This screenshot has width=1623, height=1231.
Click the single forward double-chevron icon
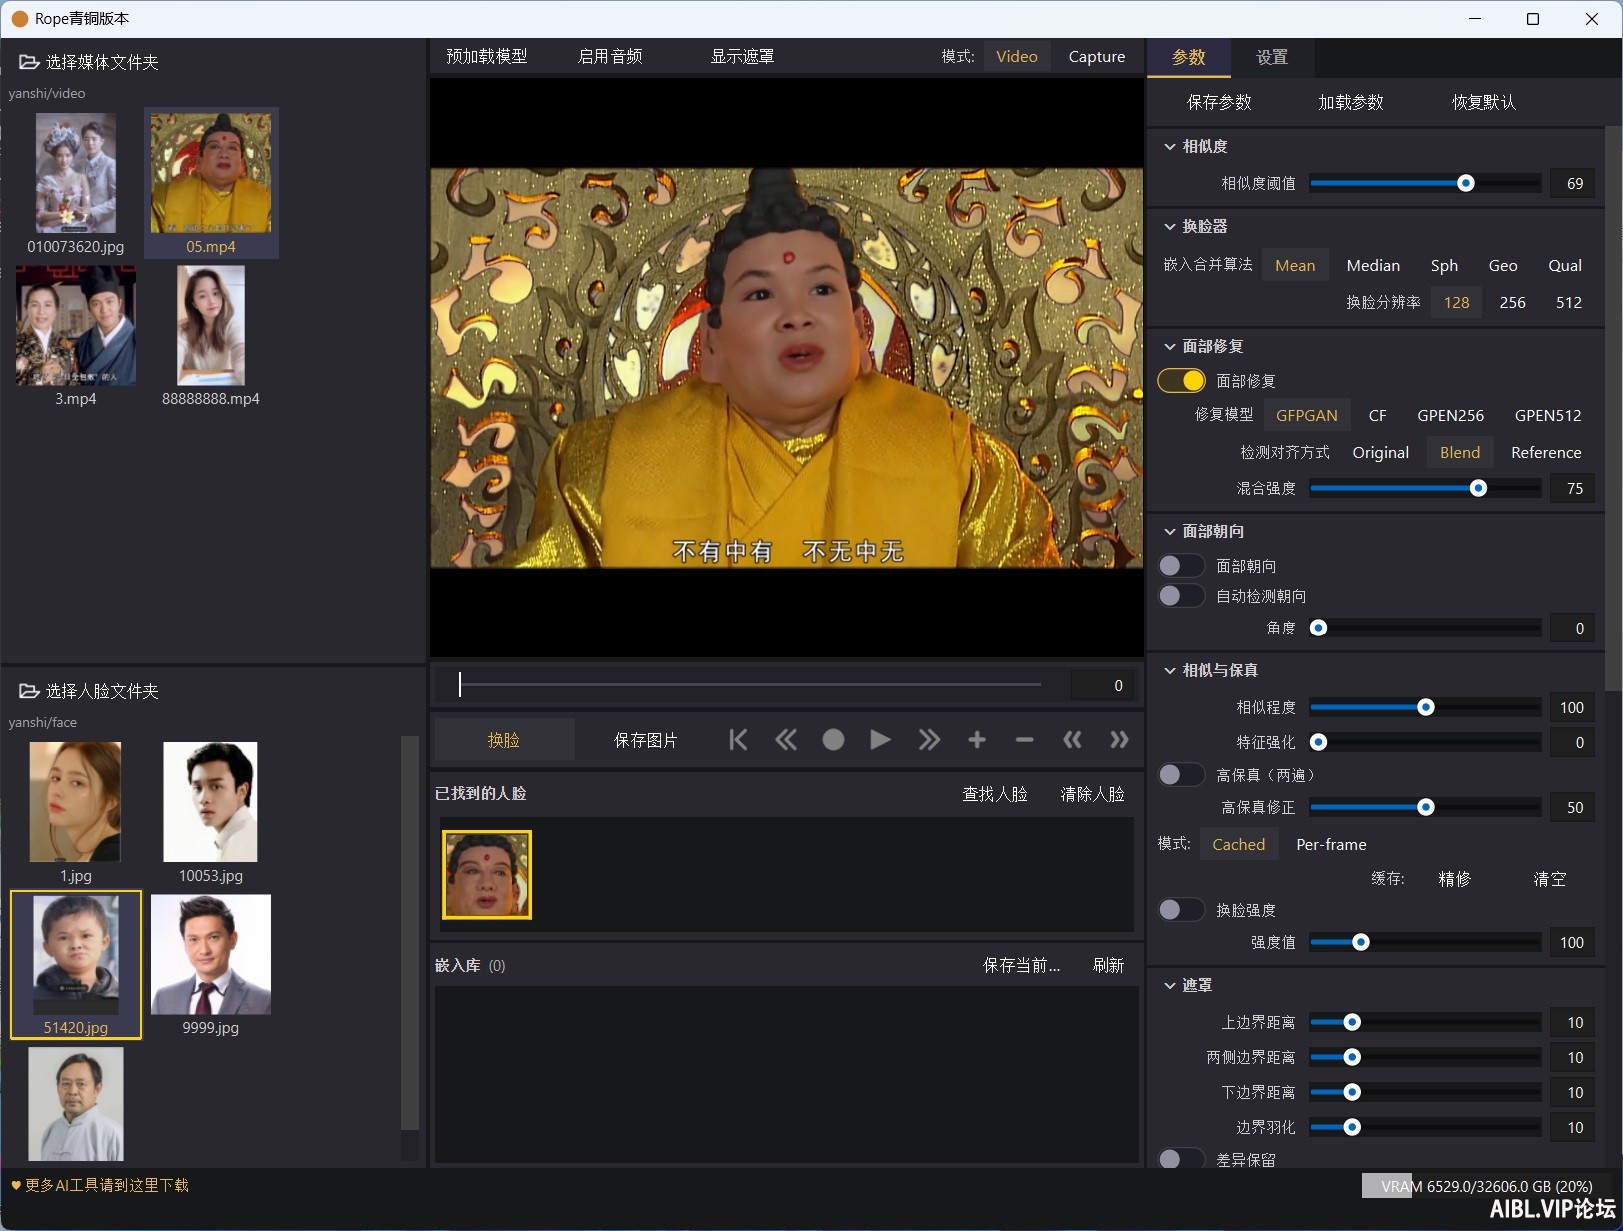click(929, 739)
